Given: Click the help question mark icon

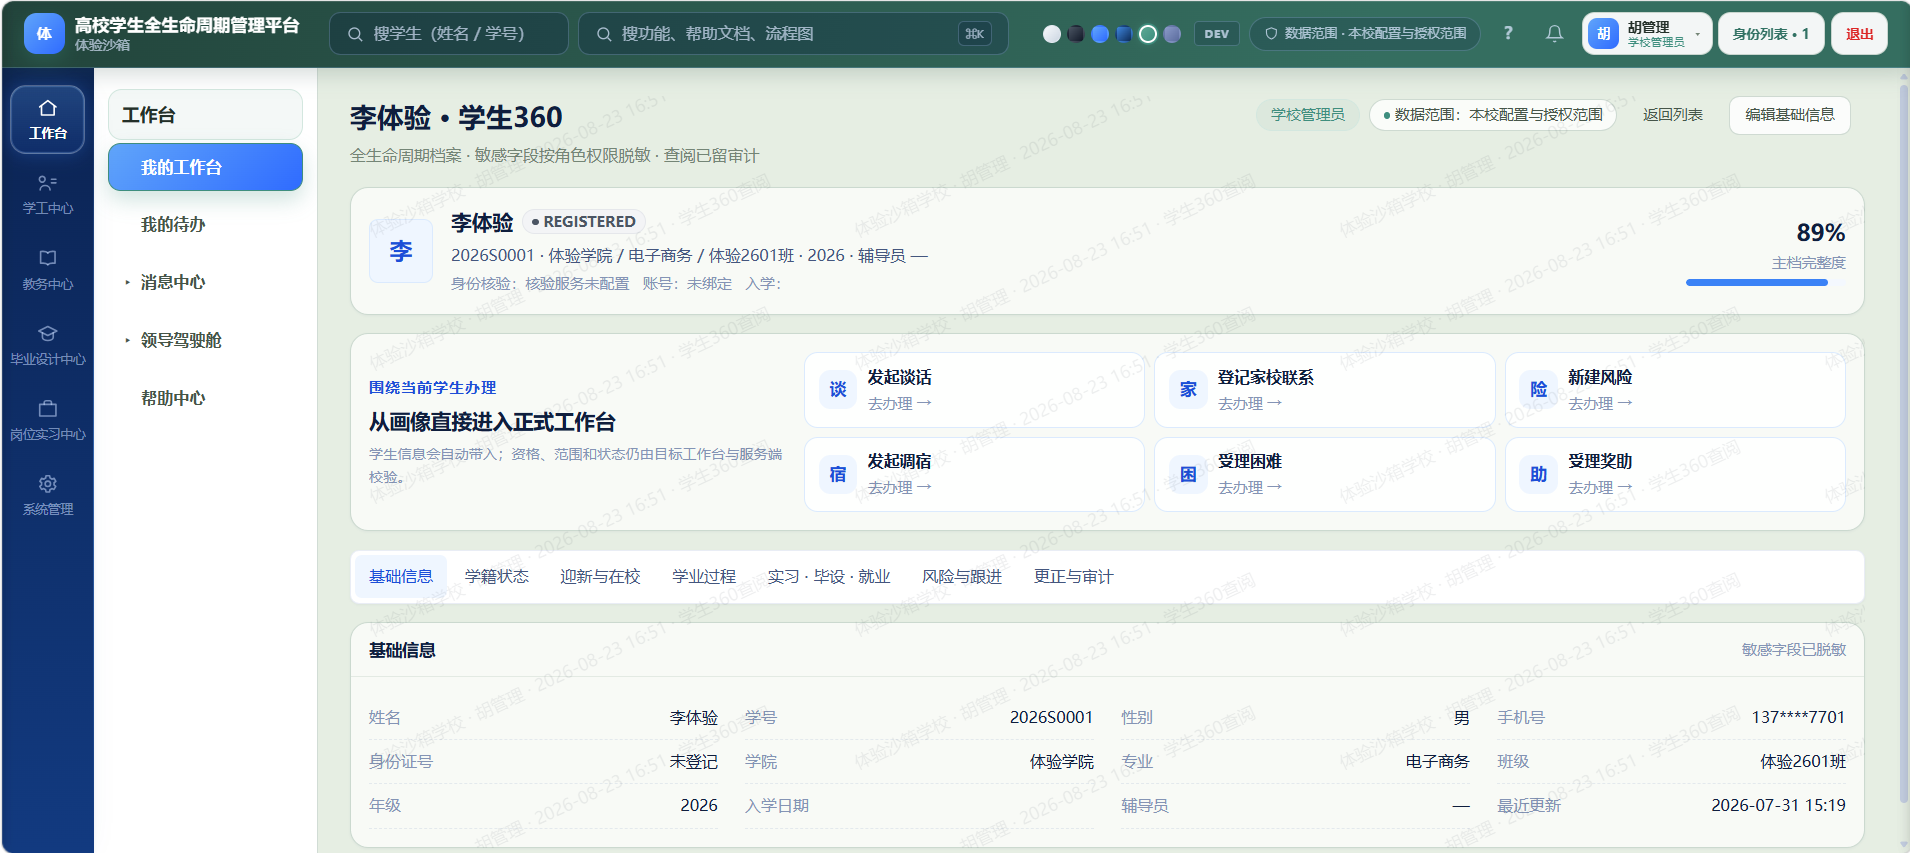Looking at the screenshot, I should (1508, 34).
